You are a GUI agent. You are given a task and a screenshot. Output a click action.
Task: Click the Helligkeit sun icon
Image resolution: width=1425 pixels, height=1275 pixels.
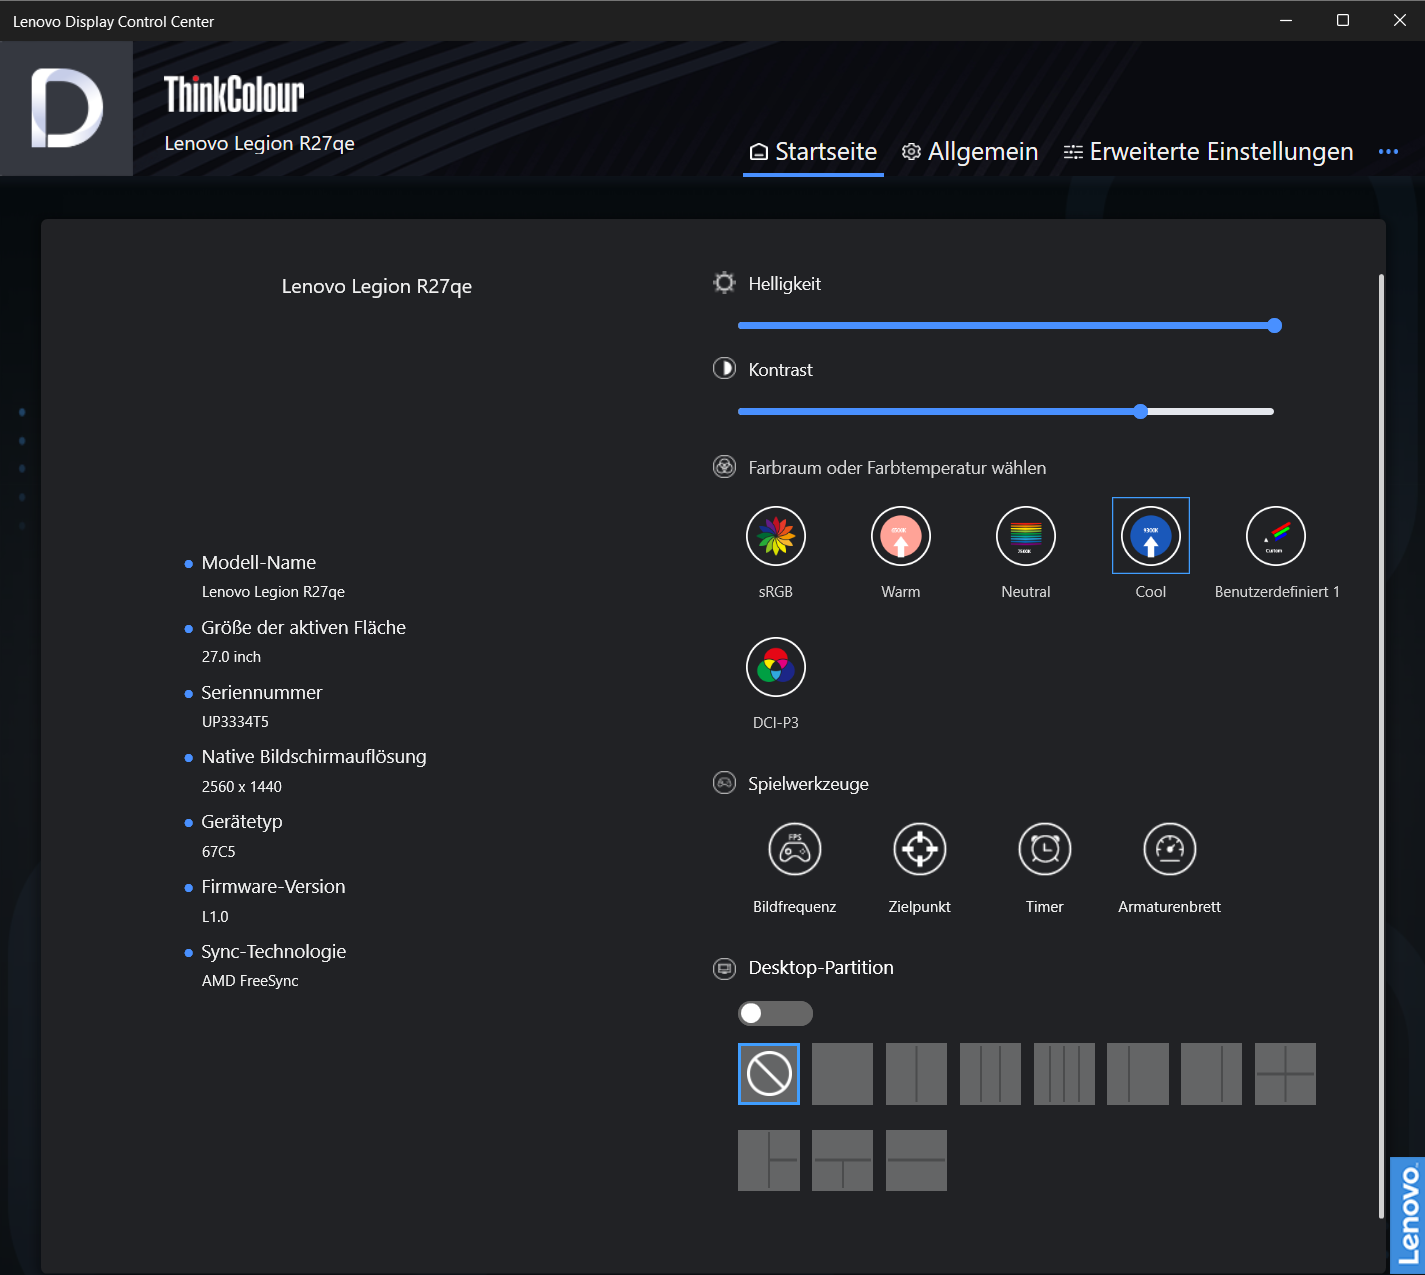(724, 283)
